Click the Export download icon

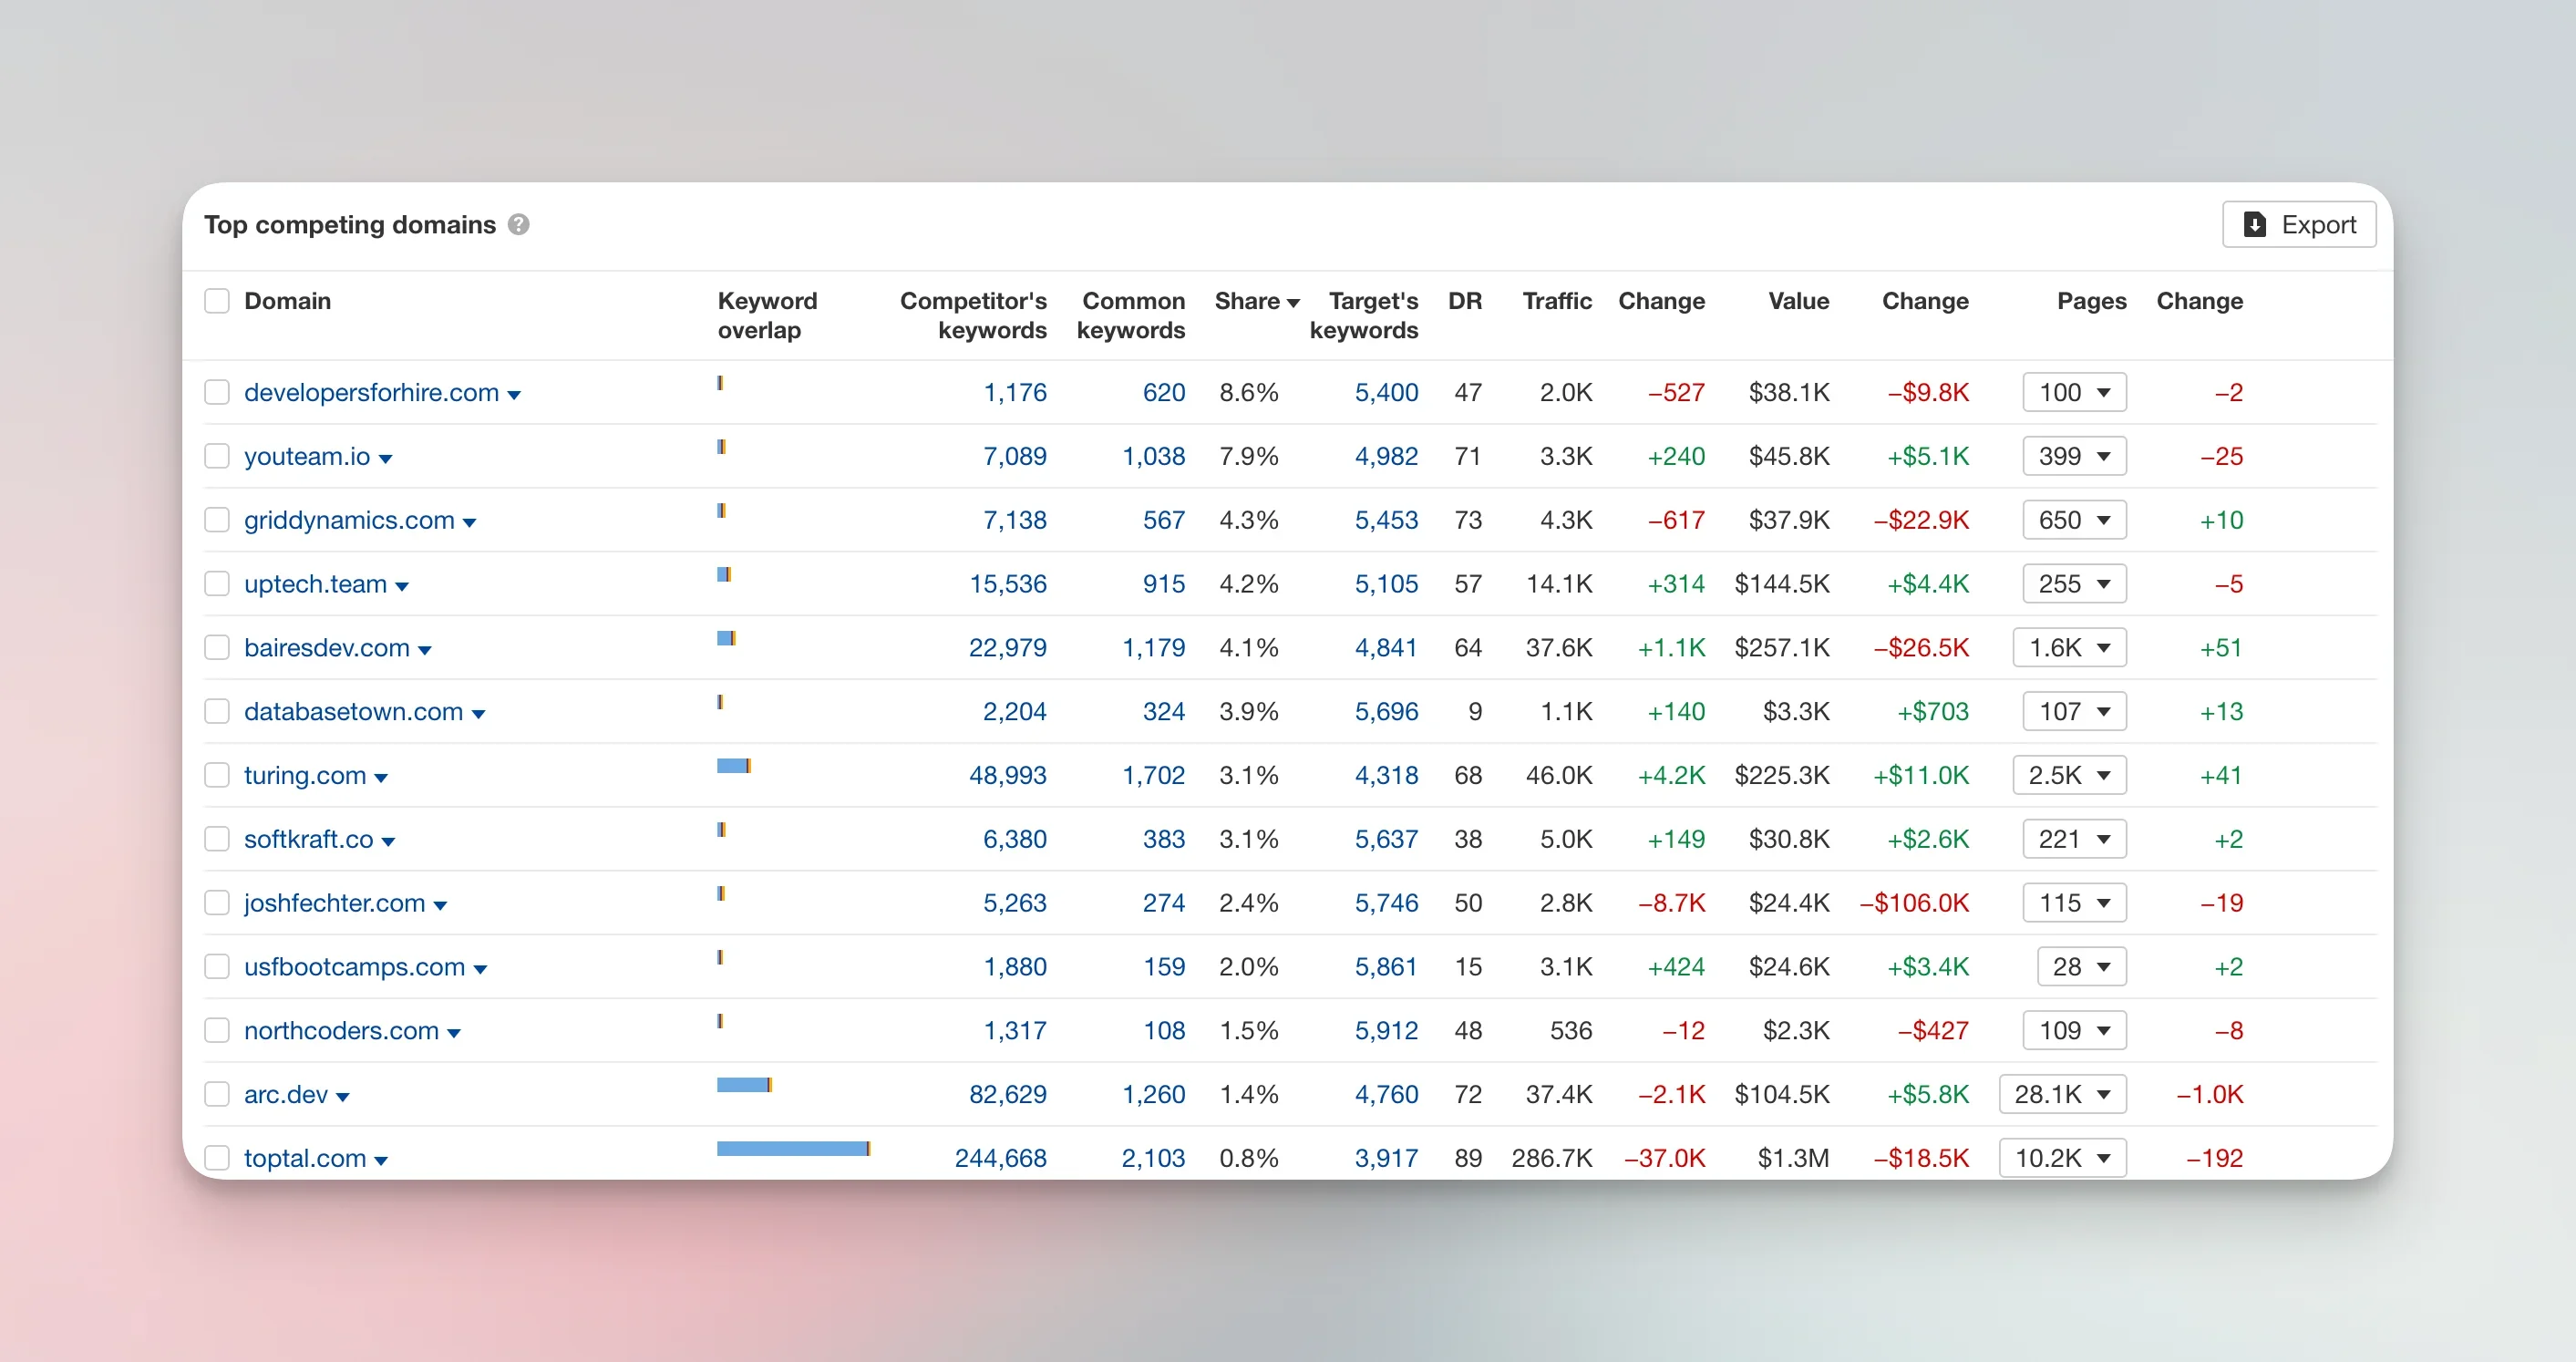tap(2254, 224)
